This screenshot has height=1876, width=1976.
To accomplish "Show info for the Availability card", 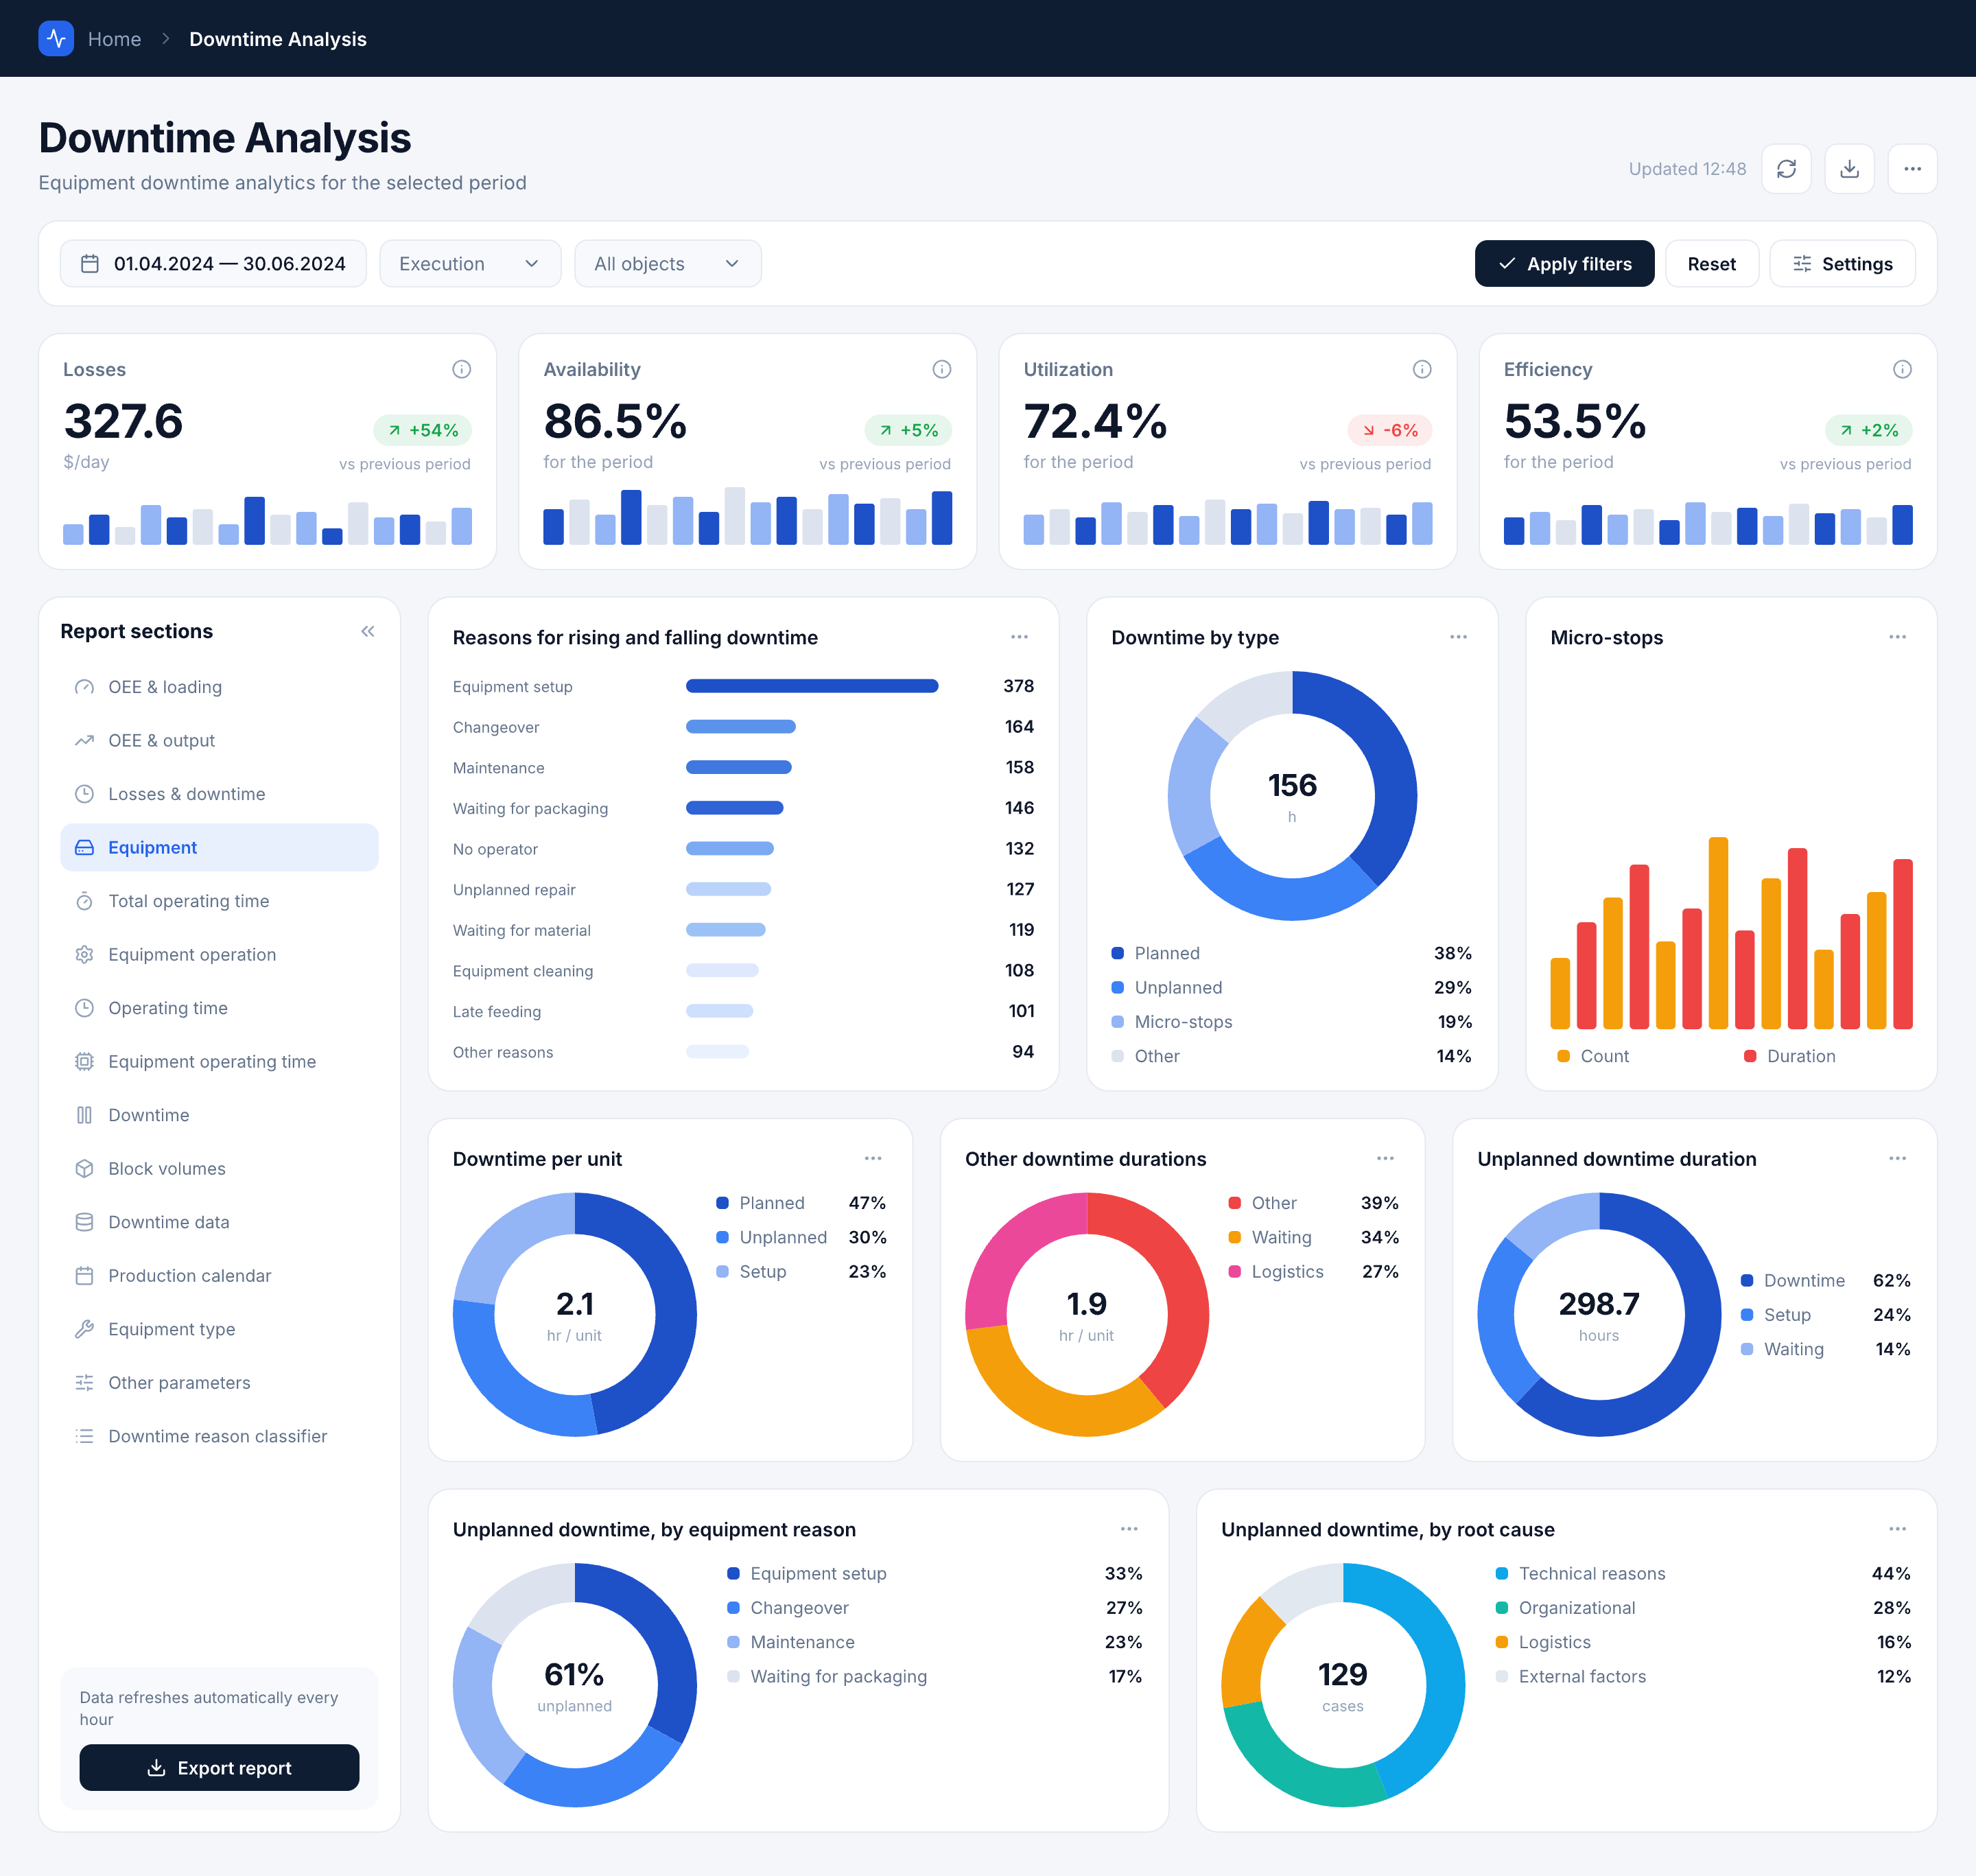I will [x=941, y=369].
